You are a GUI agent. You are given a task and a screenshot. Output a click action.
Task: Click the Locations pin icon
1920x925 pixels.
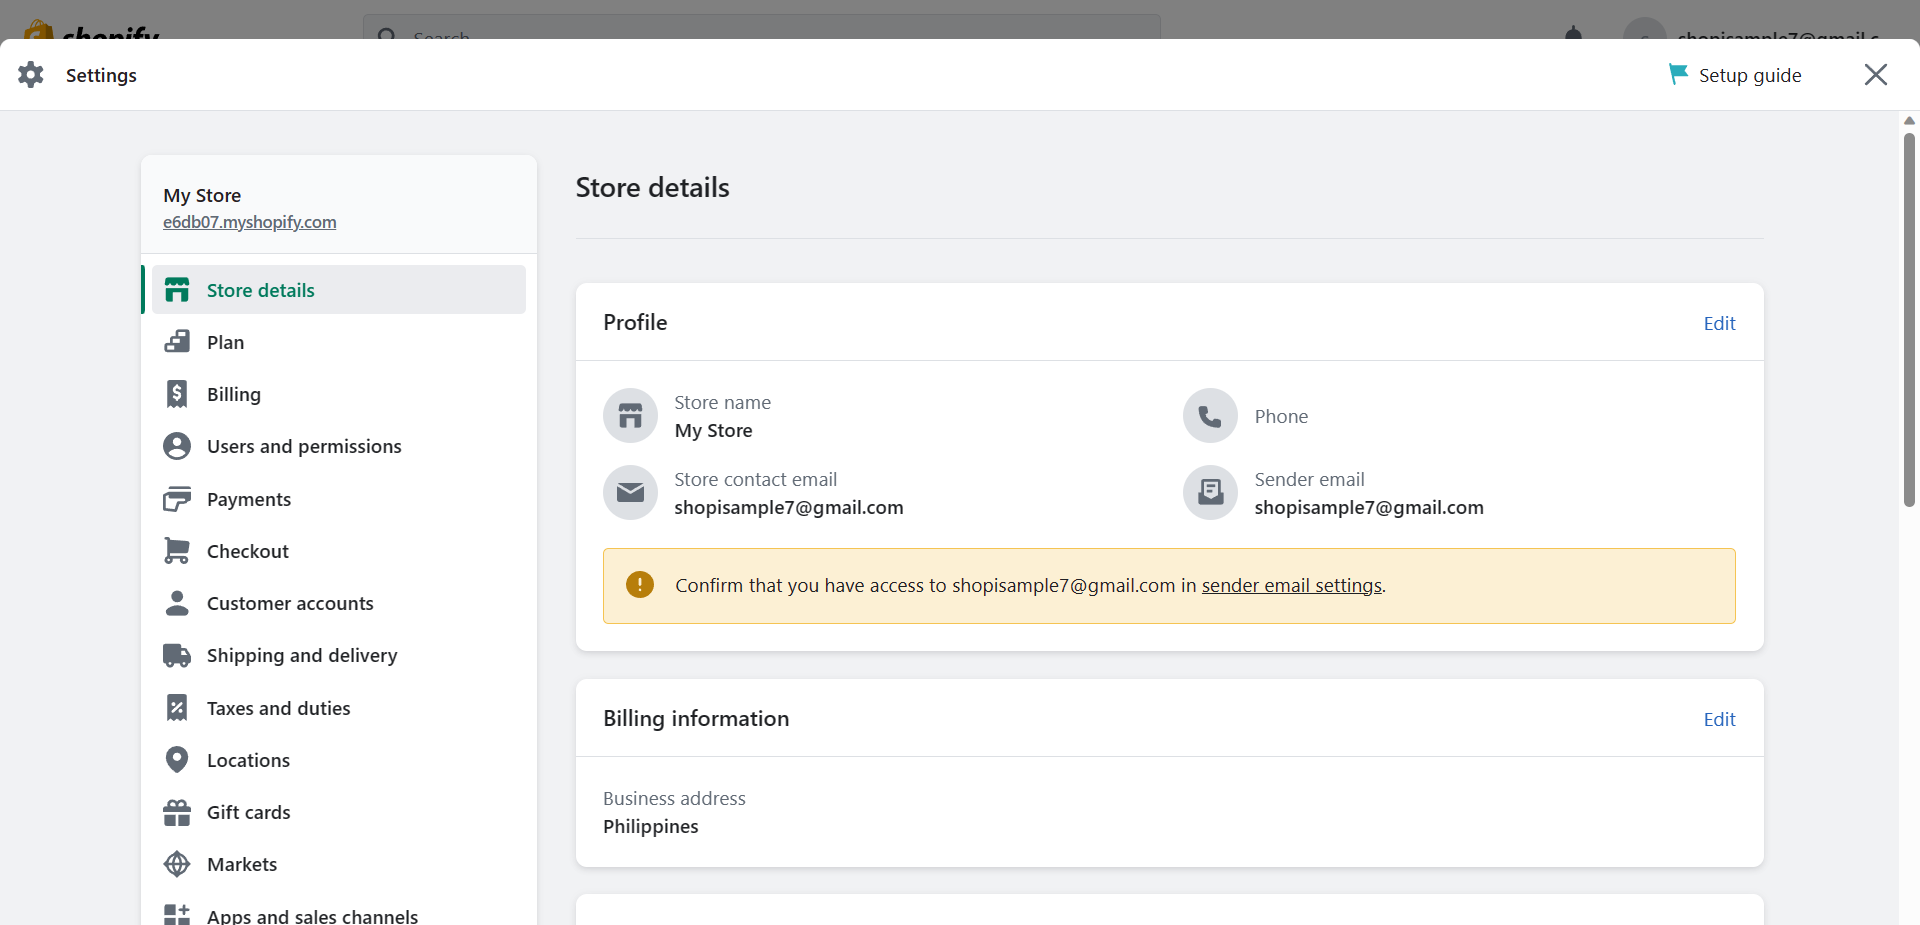(177, 760)
